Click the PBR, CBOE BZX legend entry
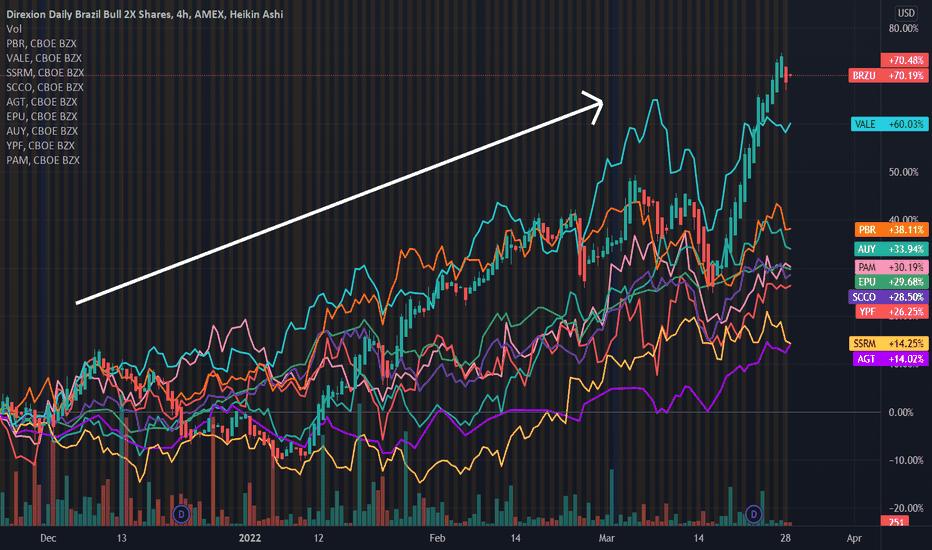Image resolution: width=932 pixels, height=550 pixels. click(42, 43)
